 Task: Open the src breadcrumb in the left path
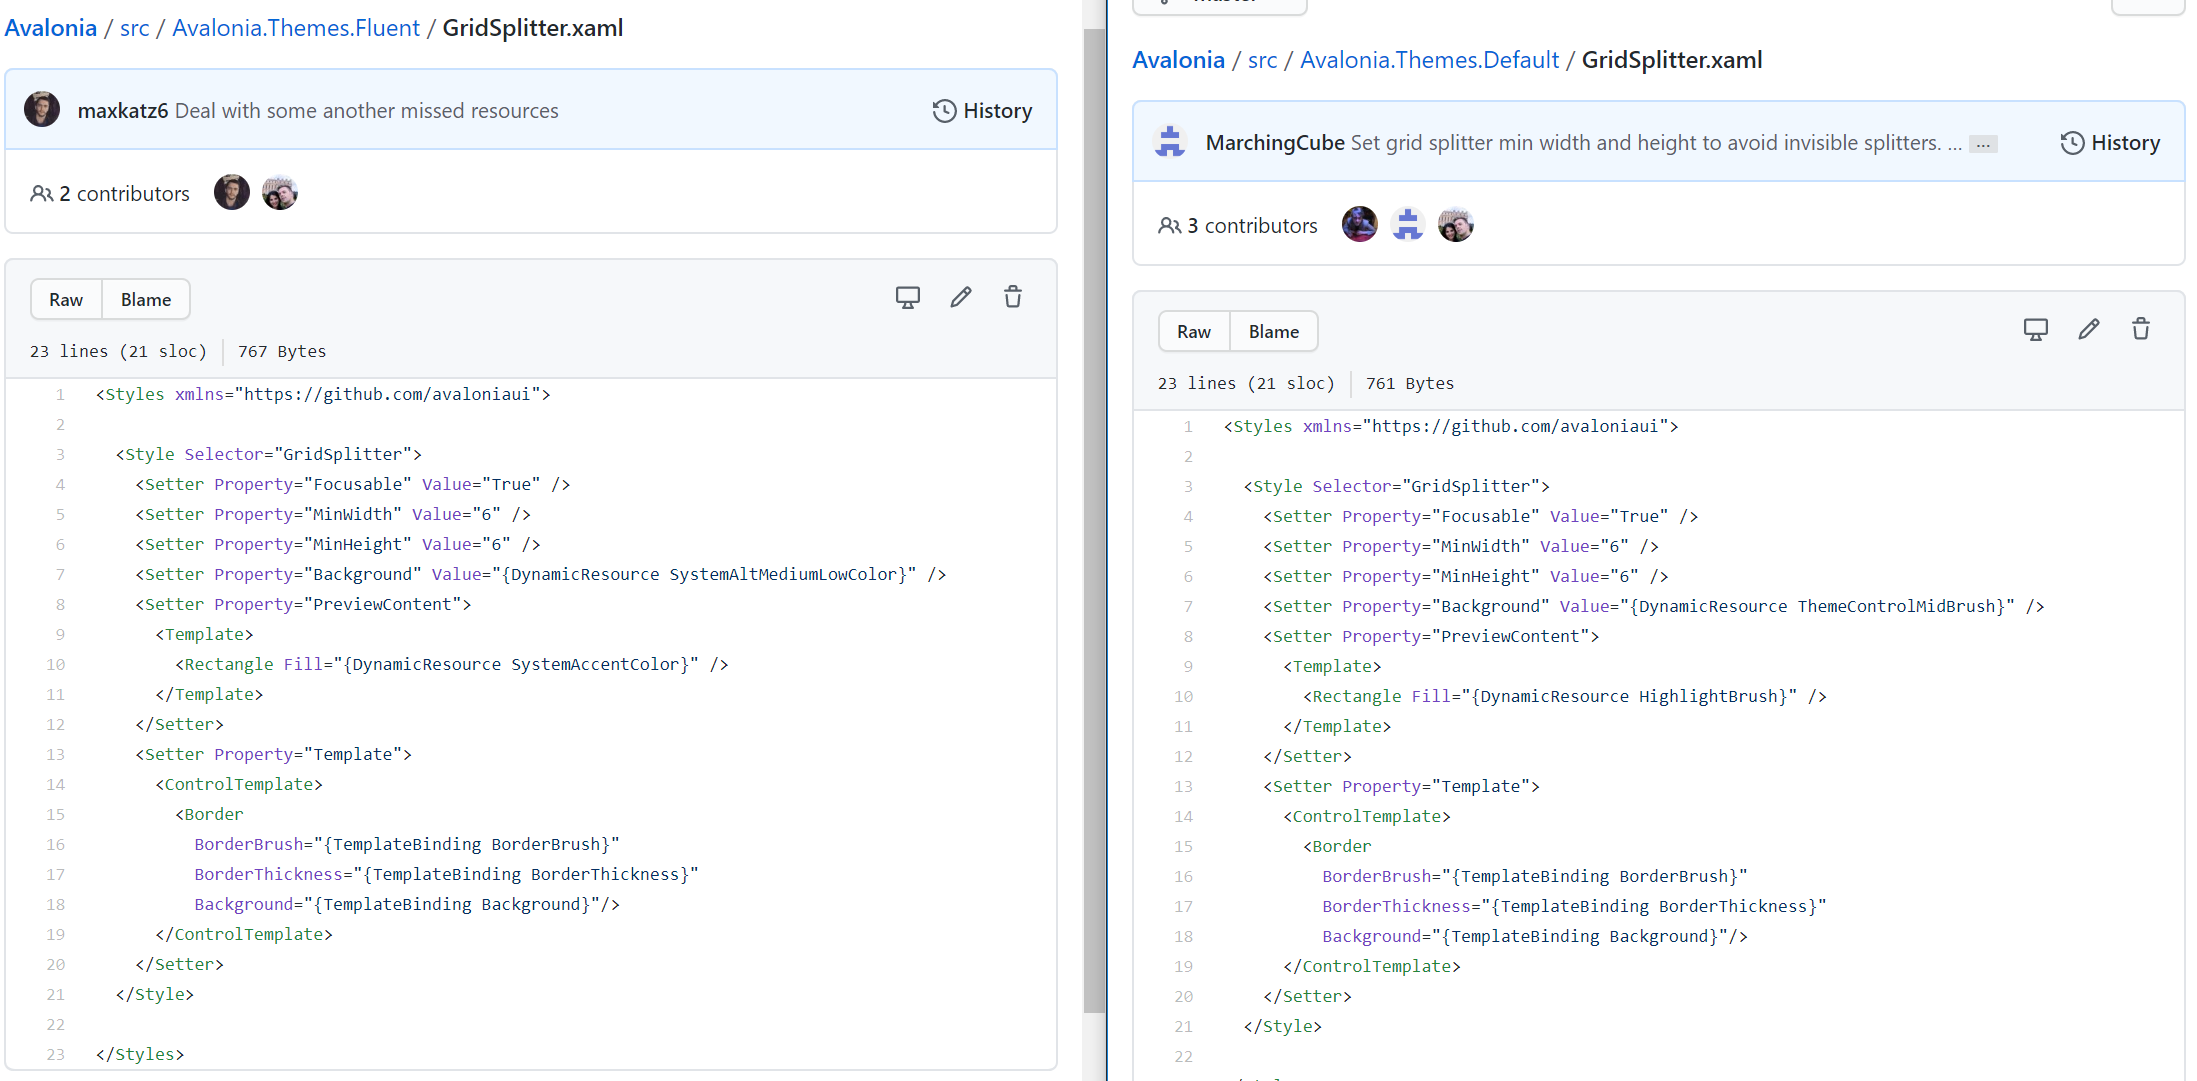(x=134, y=27)
